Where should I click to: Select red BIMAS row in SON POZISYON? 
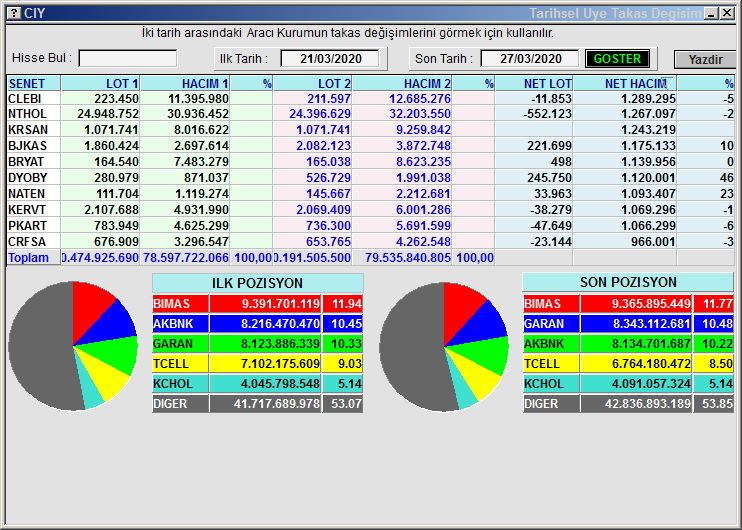pos(628,304)
